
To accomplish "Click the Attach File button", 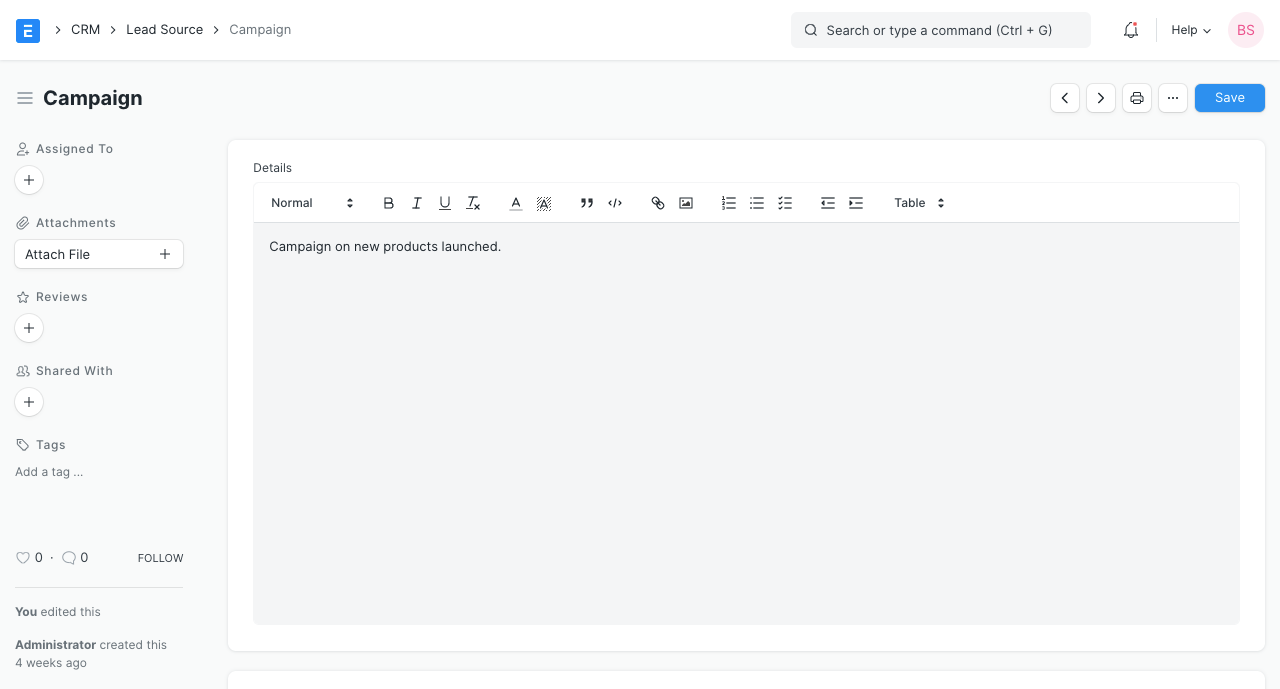I will (x=99, y=254).
